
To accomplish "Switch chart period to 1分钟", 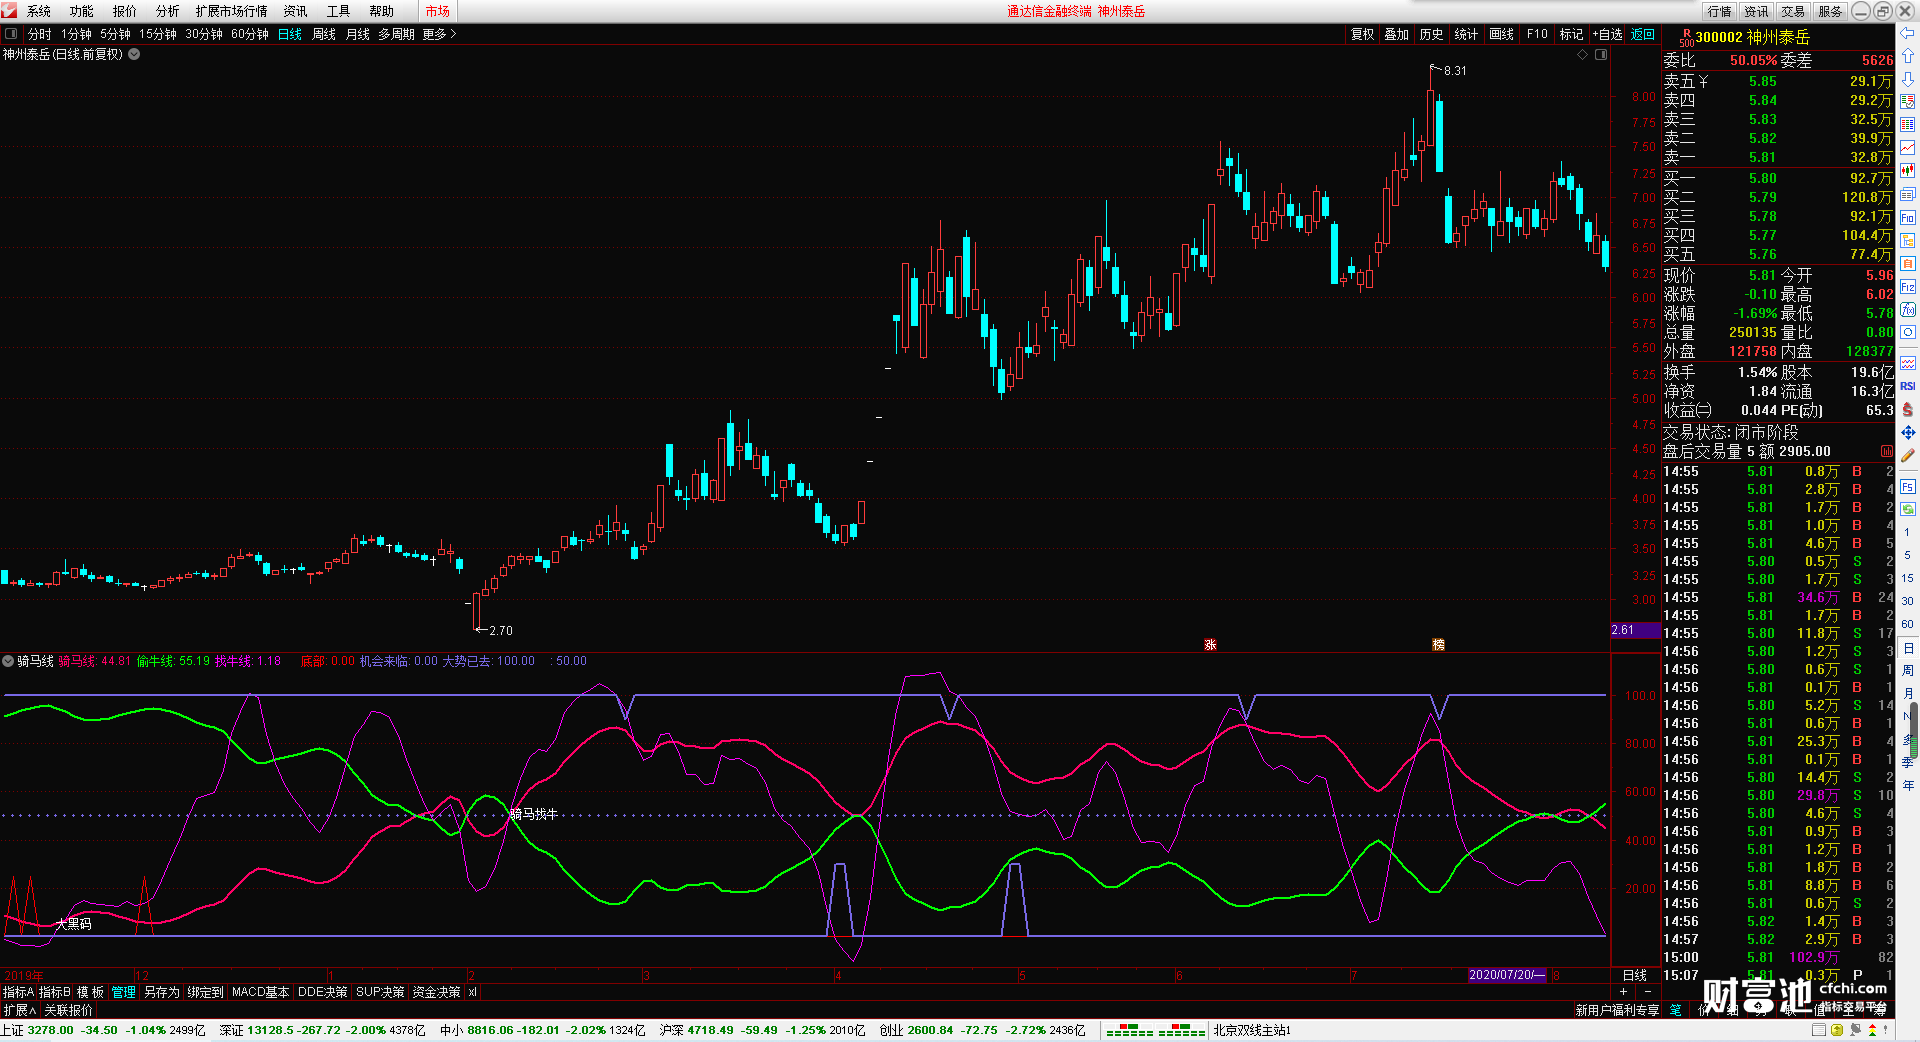I will pyautogui.click(x=76, y=34).
